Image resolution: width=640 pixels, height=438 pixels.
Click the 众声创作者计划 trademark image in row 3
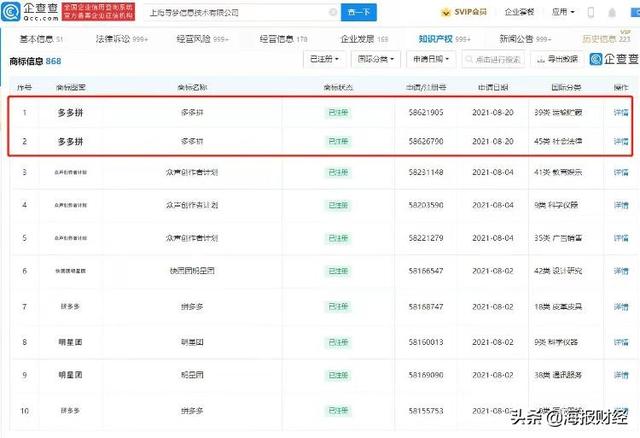click(71, 172)
